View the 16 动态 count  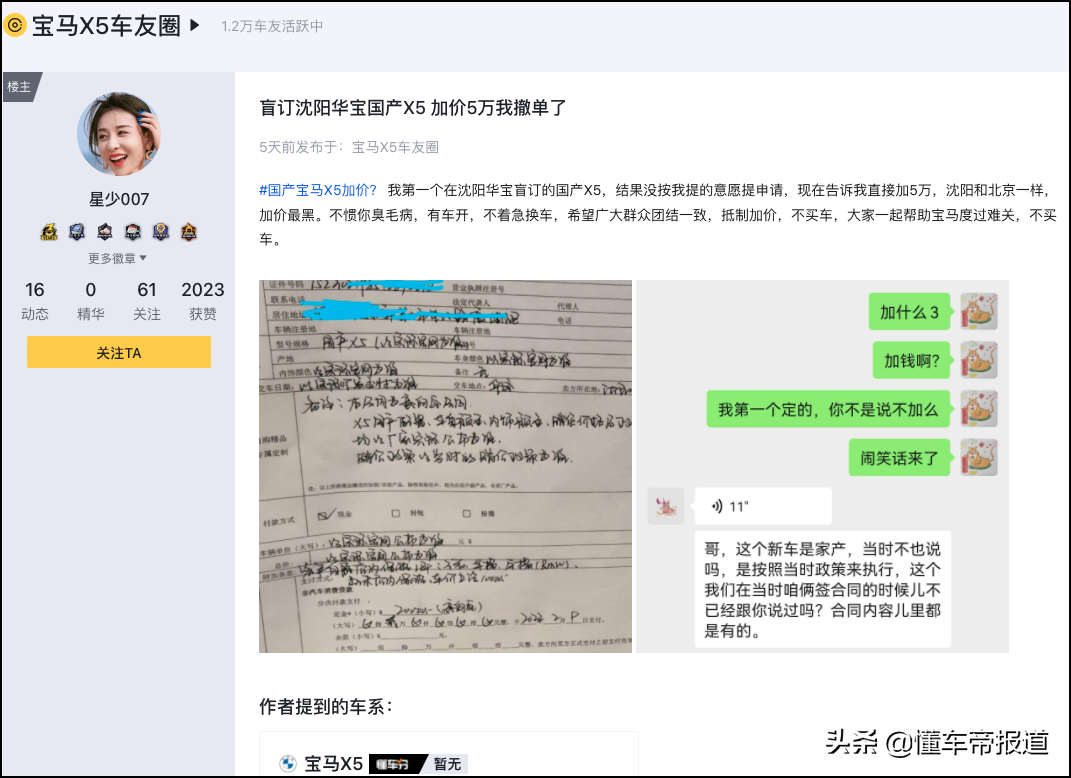(x=35, y=301)
